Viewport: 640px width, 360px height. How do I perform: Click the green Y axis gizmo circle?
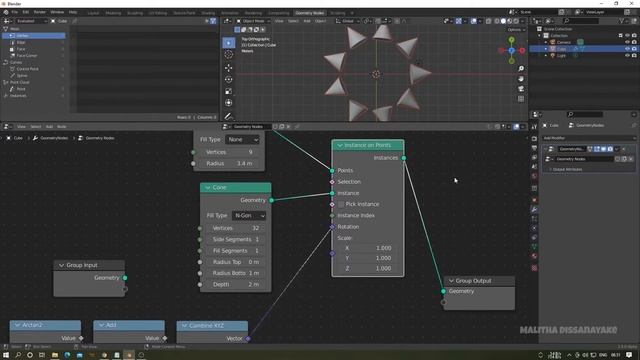[511, 40]
